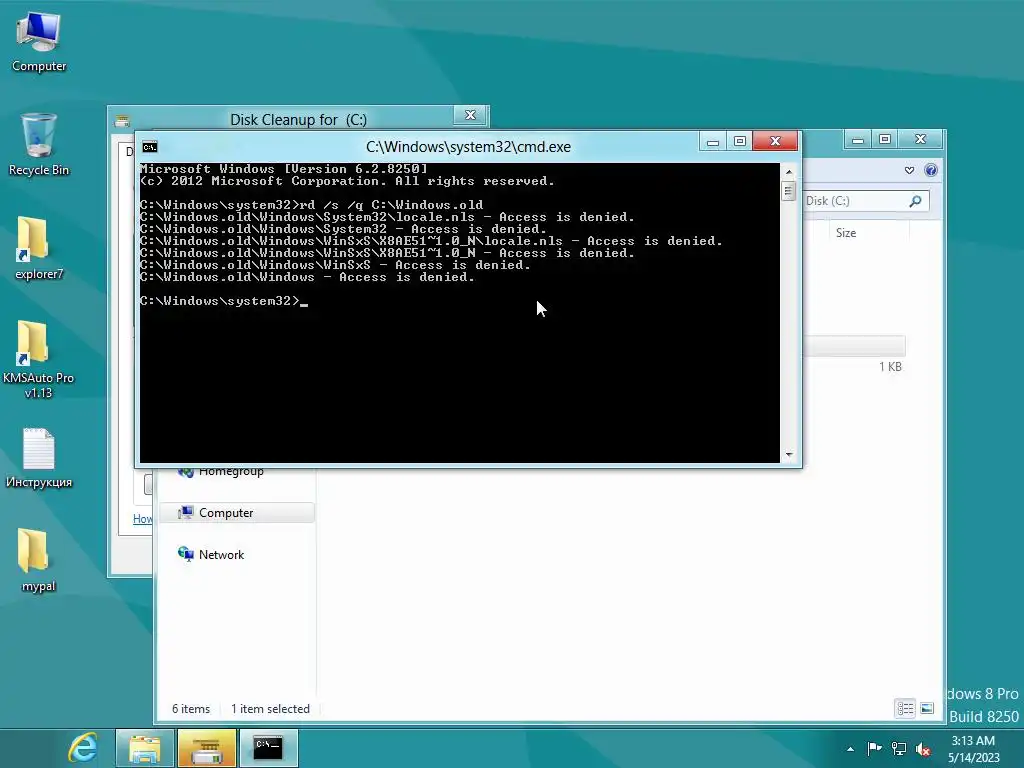Switch Explorer to large icons view

[927, 709]
